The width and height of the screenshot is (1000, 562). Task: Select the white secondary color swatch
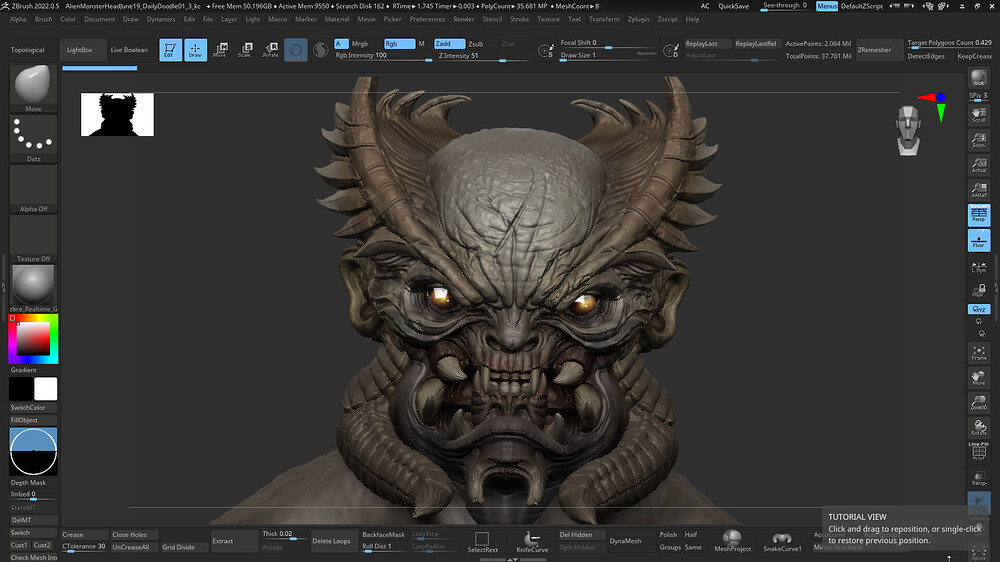(x=45, y=389)
